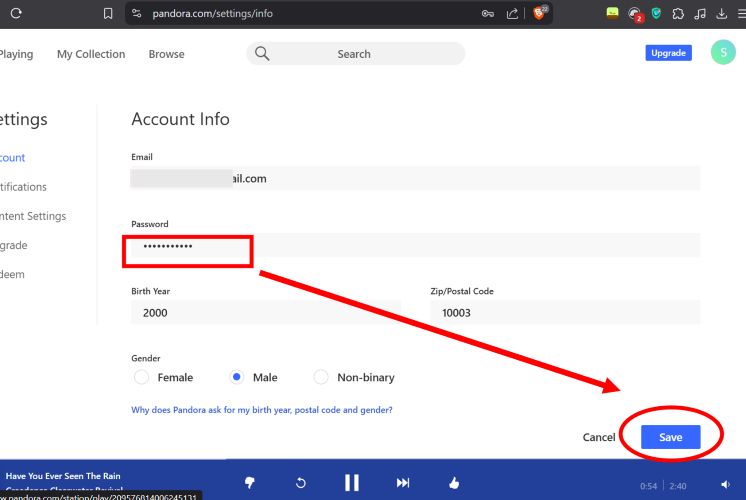Click the Zip/Postal Code field showing 10003
The height and width of the screenshot is (500, 746).
[565, 313]
